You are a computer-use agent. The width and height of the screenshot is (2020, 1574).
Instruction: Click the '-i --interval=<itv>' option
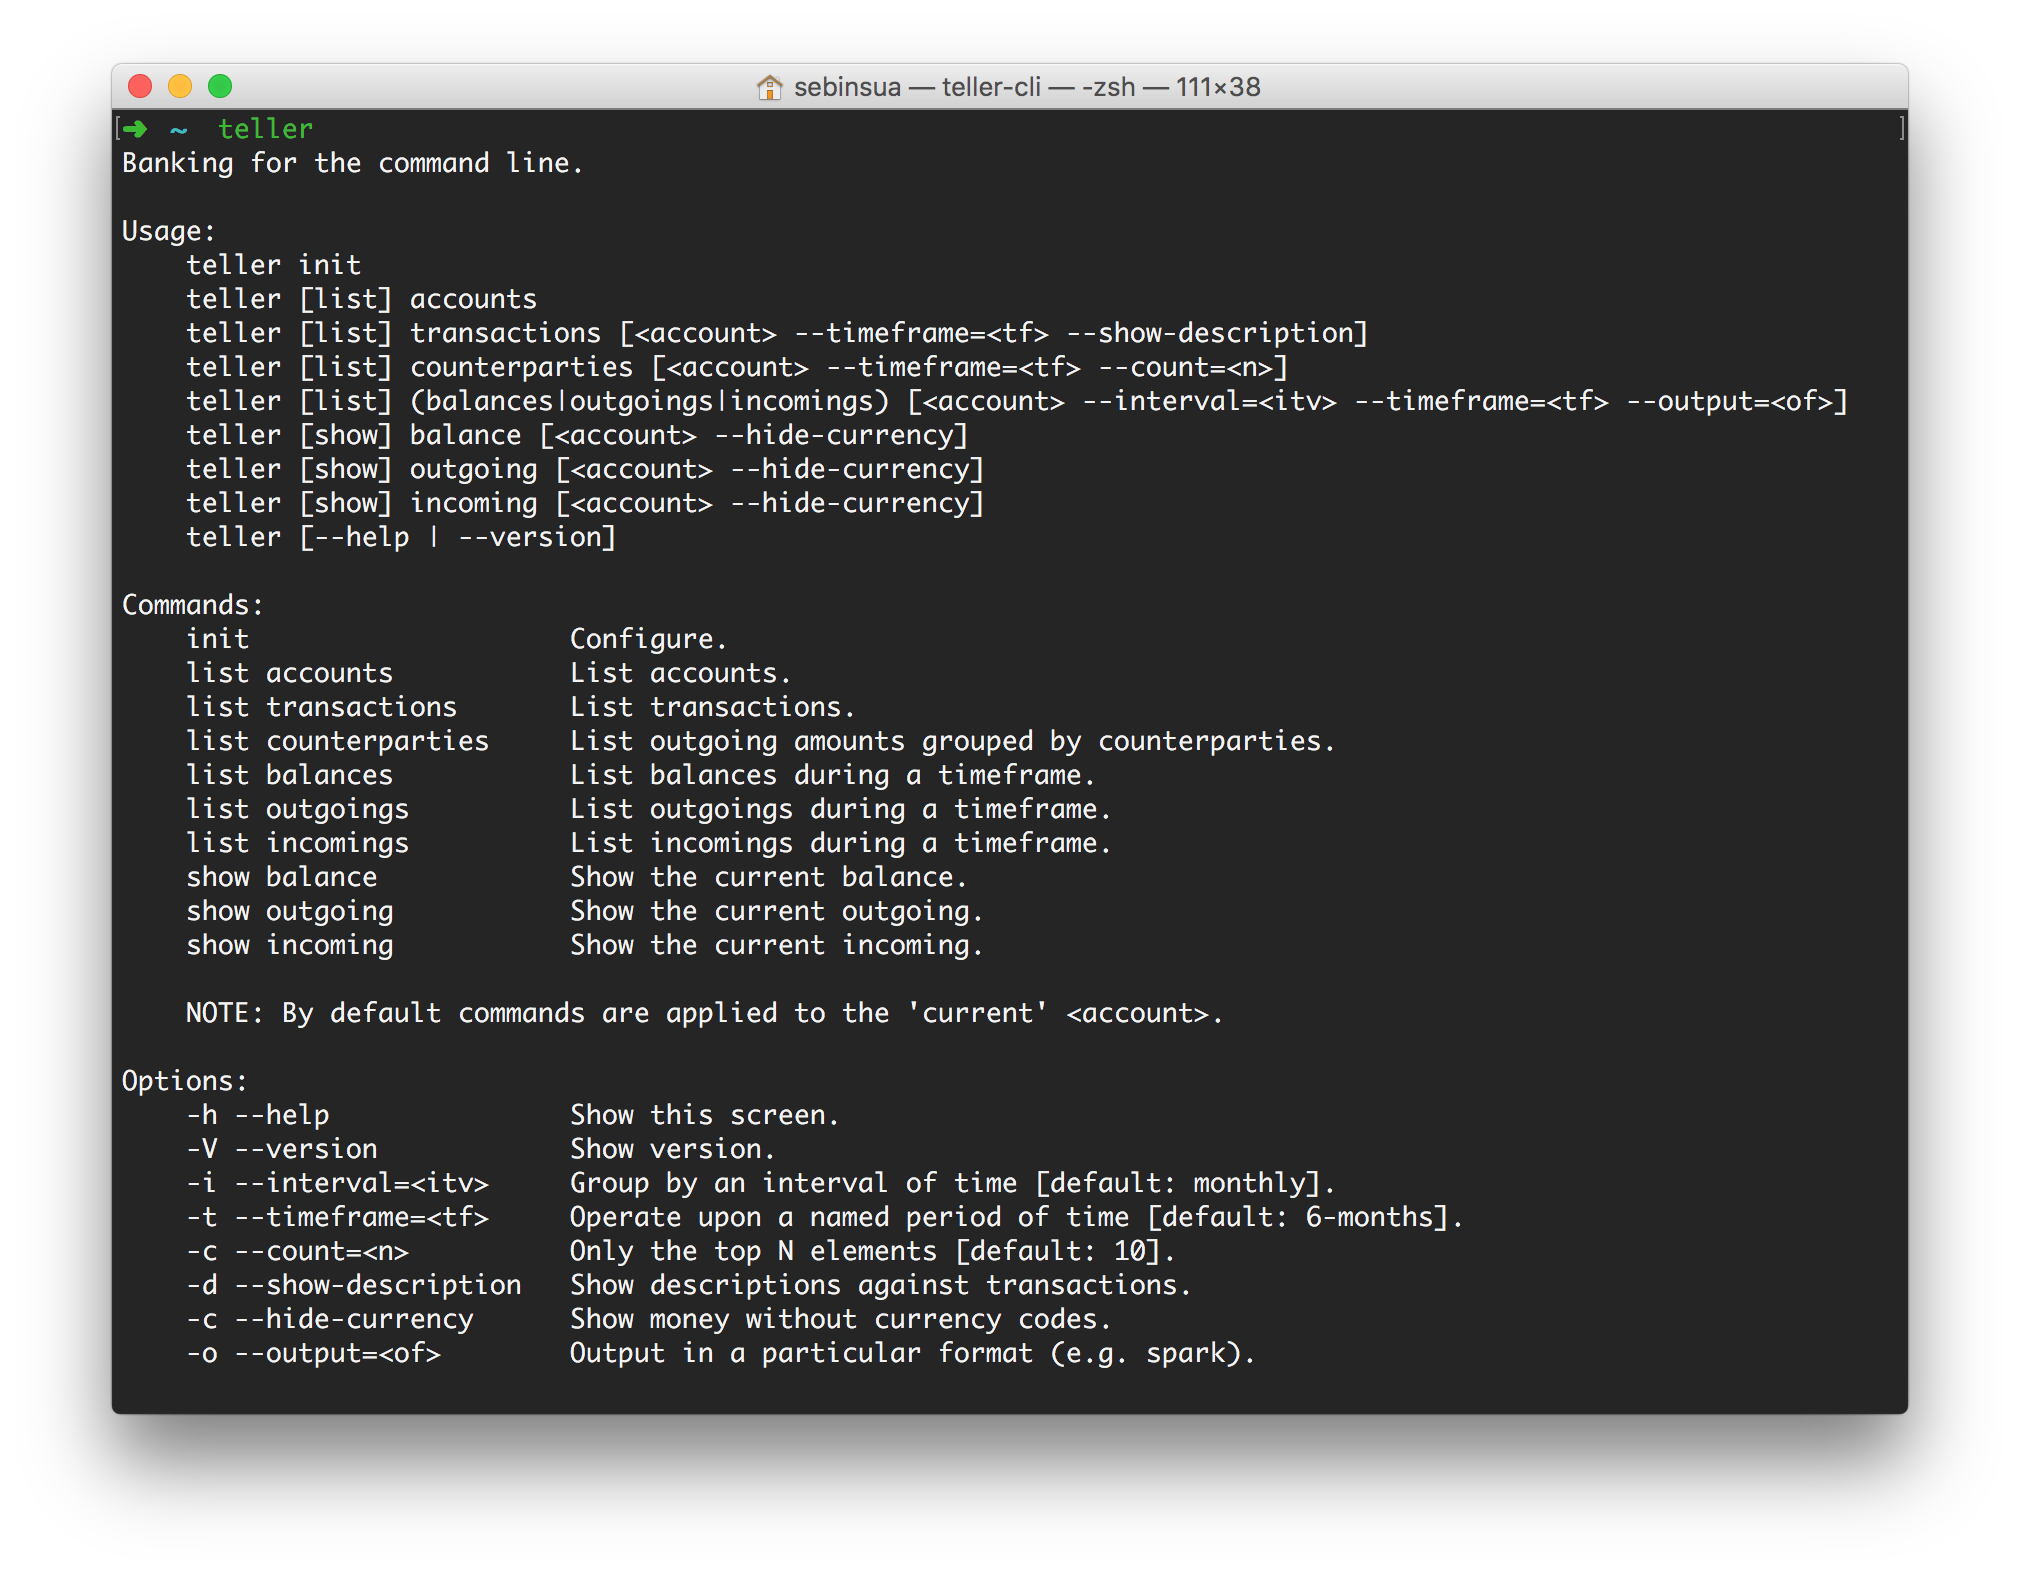point(337,1183)
